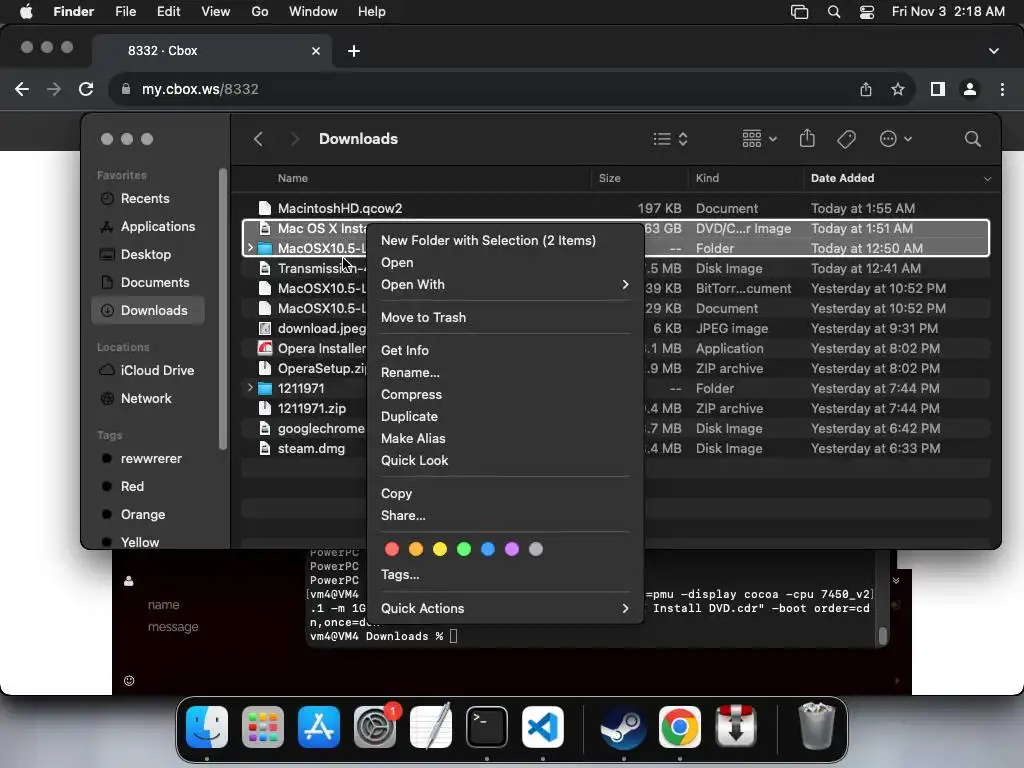Select Recents in Finder sidebar
Image resolution: width=1024 pixels, height=768 pixels.
148,199
